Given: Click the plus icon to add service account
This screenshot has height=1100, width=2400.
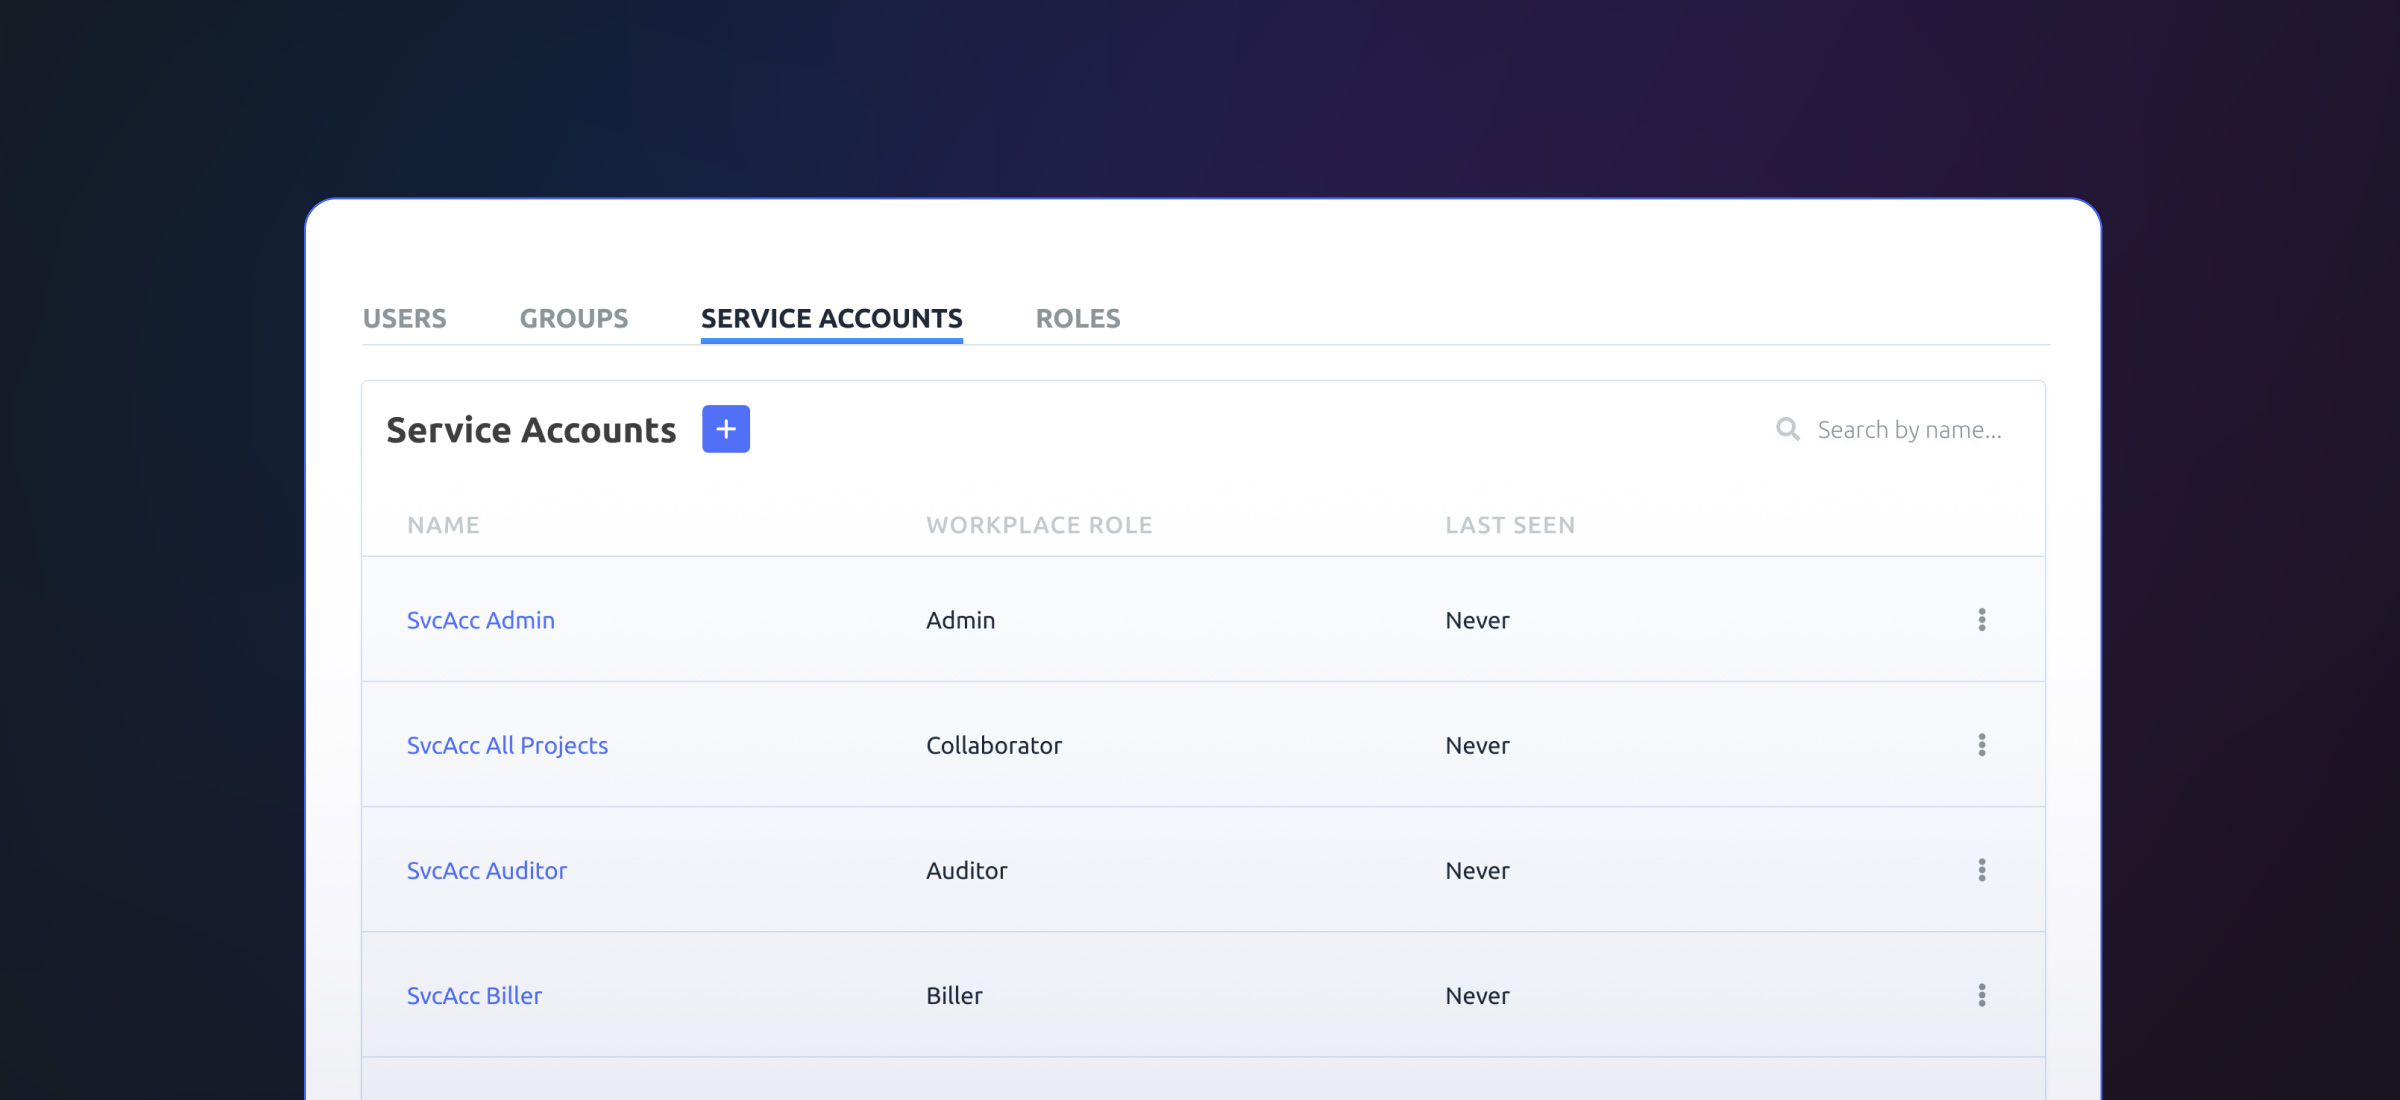Looking at the screenshot, I should (x=725, y=429).
